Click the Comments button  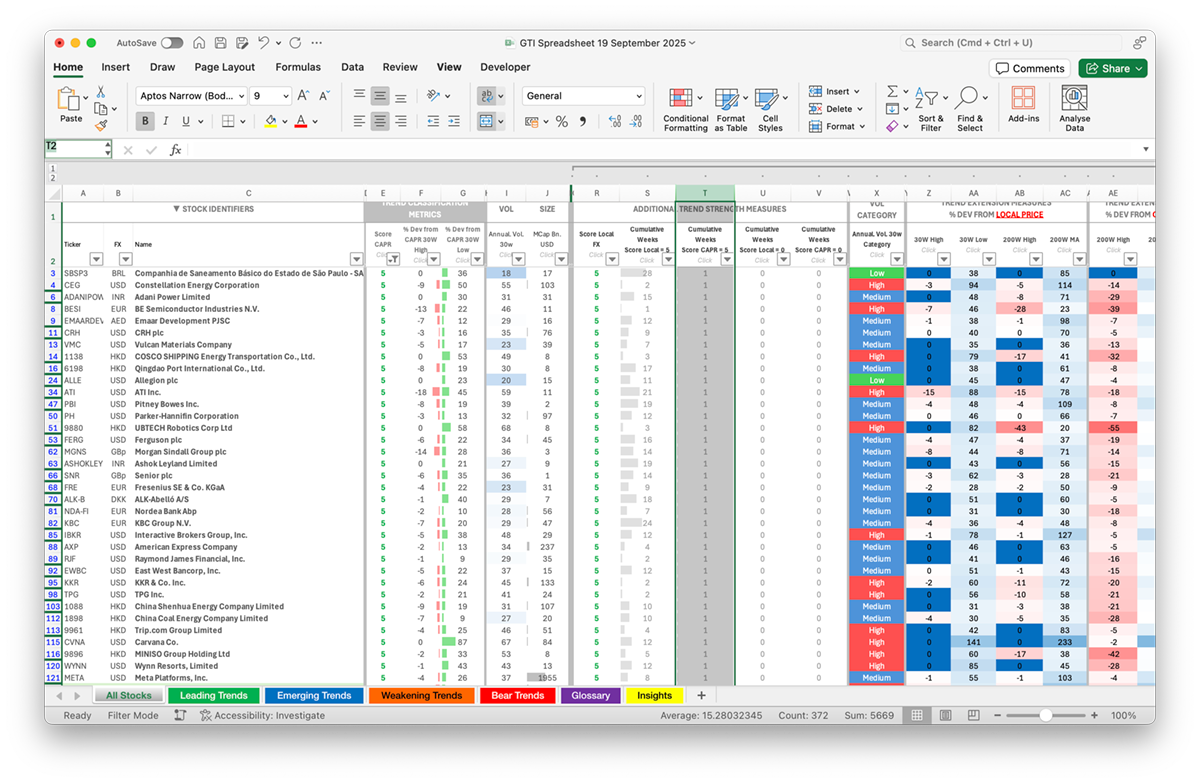coord(1029,68)
